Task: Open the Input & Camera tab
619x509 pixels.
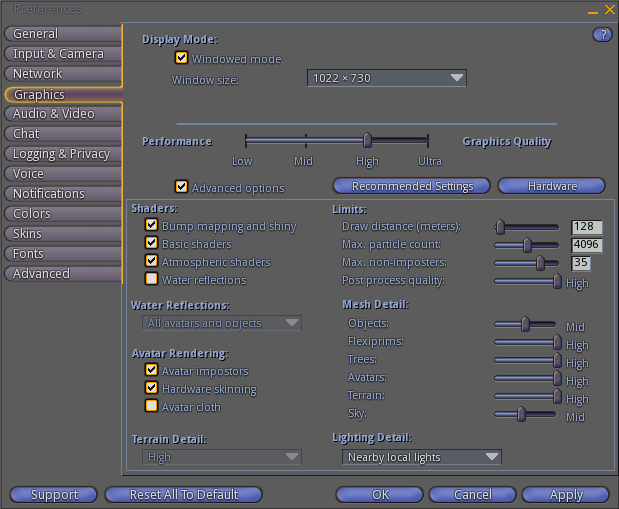Action: tap(63, 54)
